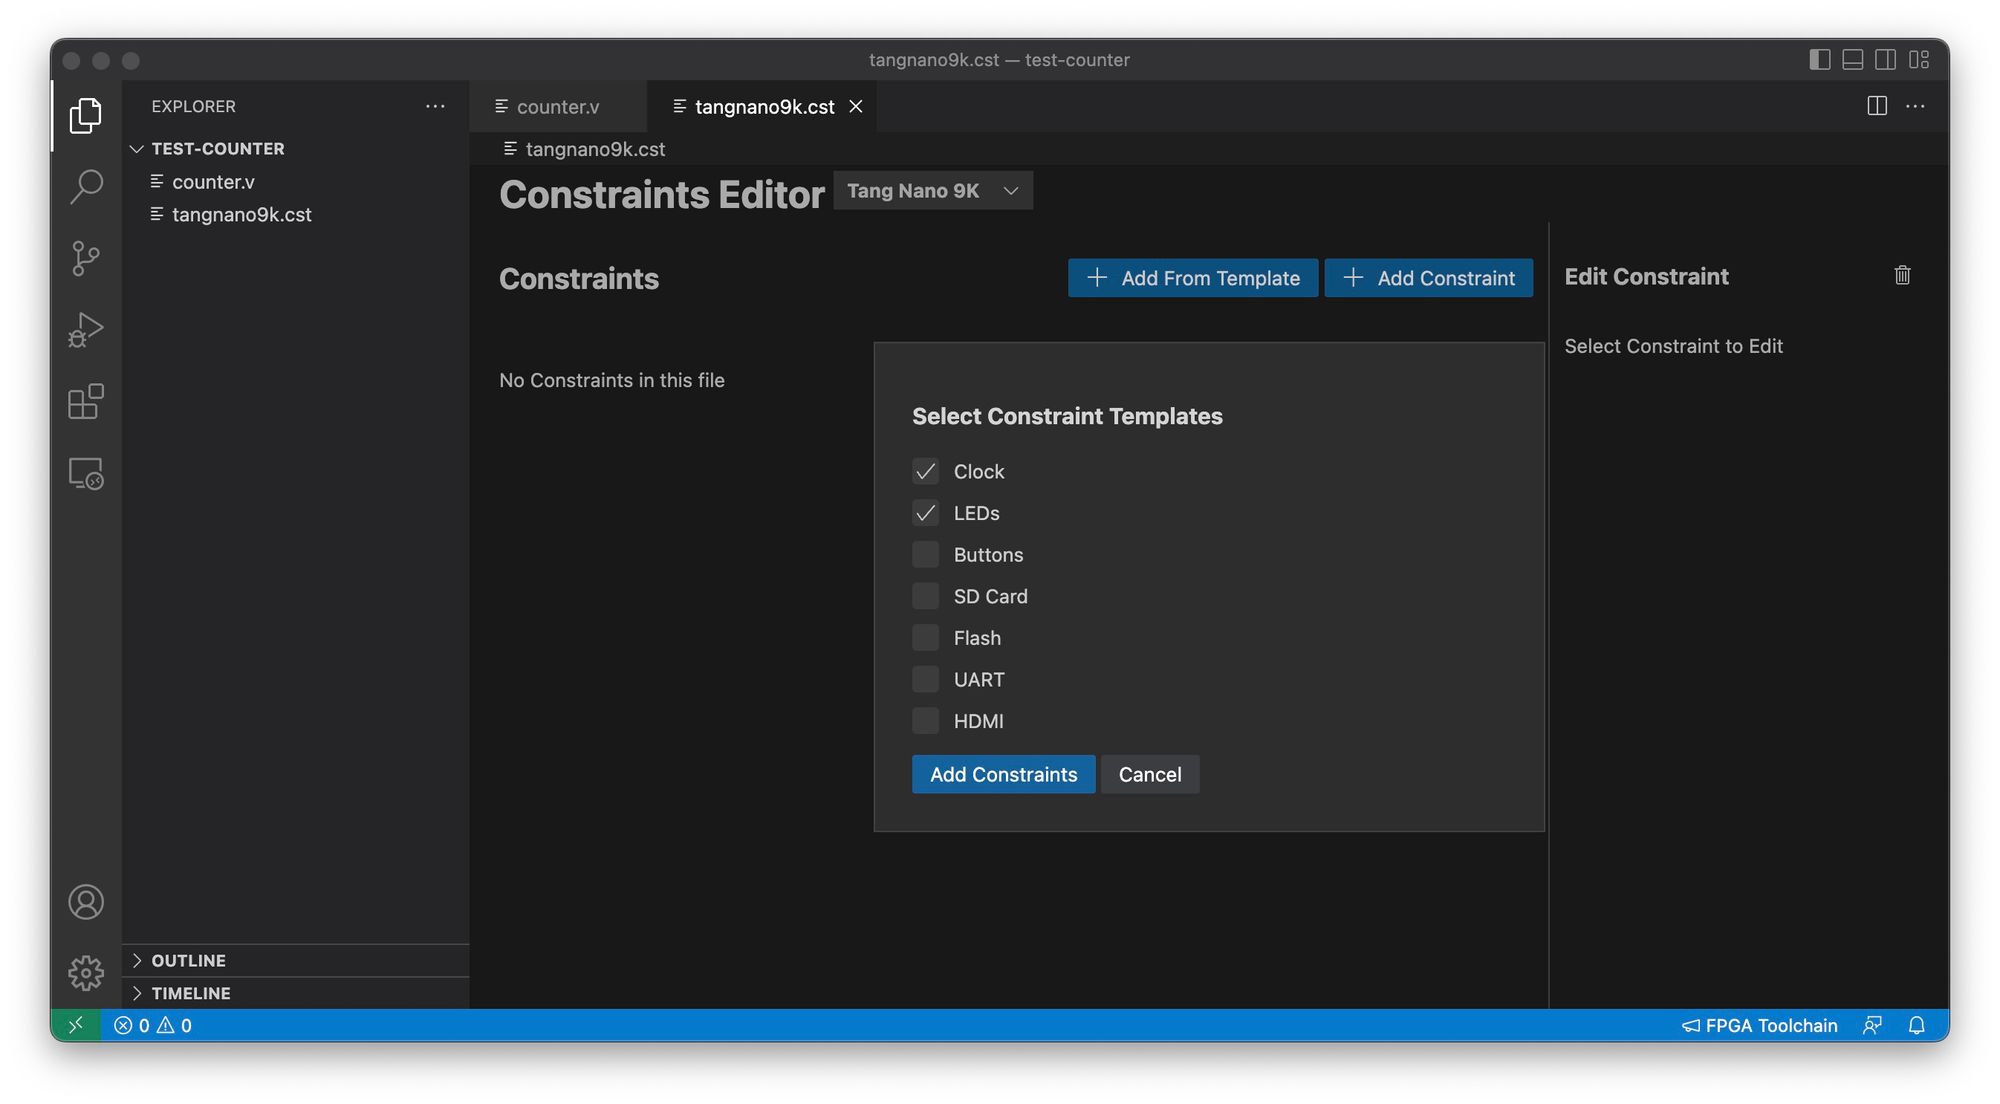Expand the OUTLINE section
2000x1104 pixels.
pos(189,960)
